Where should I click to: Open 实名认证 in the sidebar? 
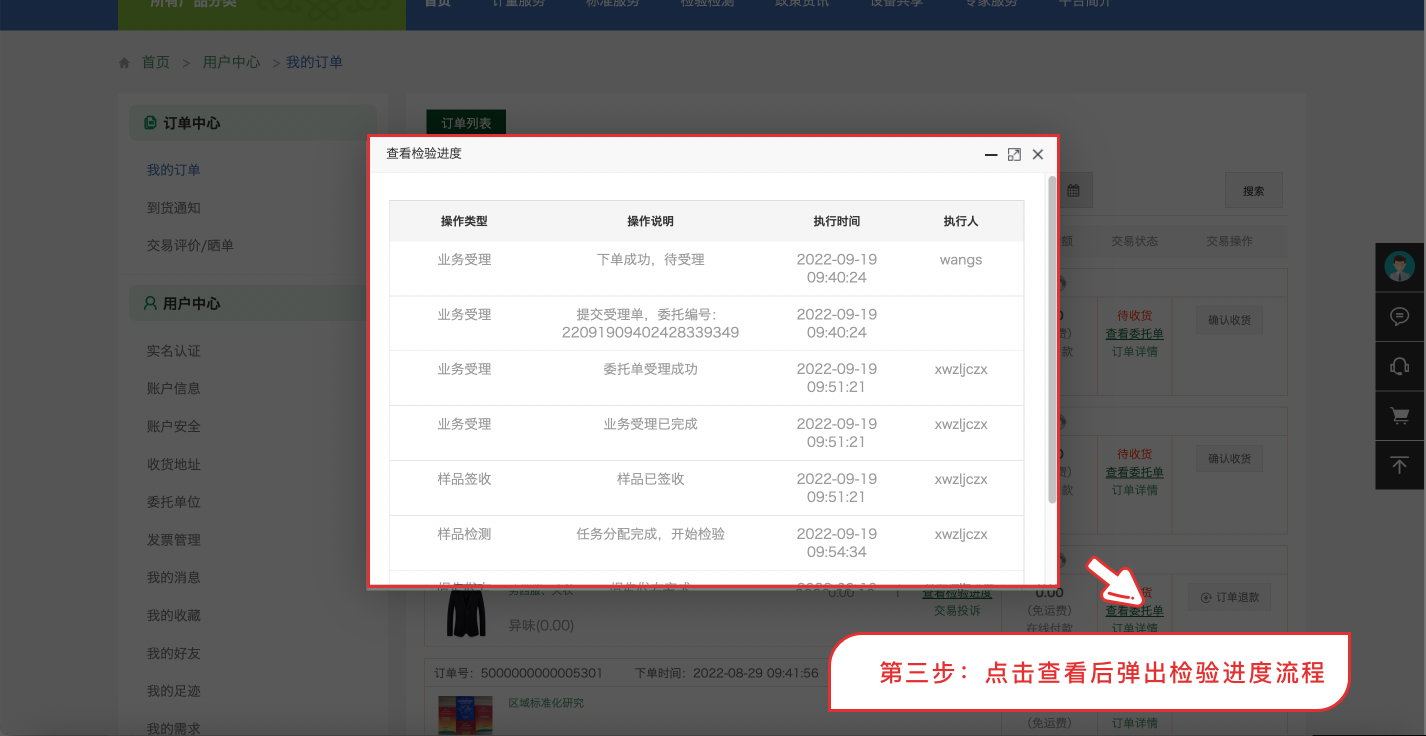click(174, 351)
